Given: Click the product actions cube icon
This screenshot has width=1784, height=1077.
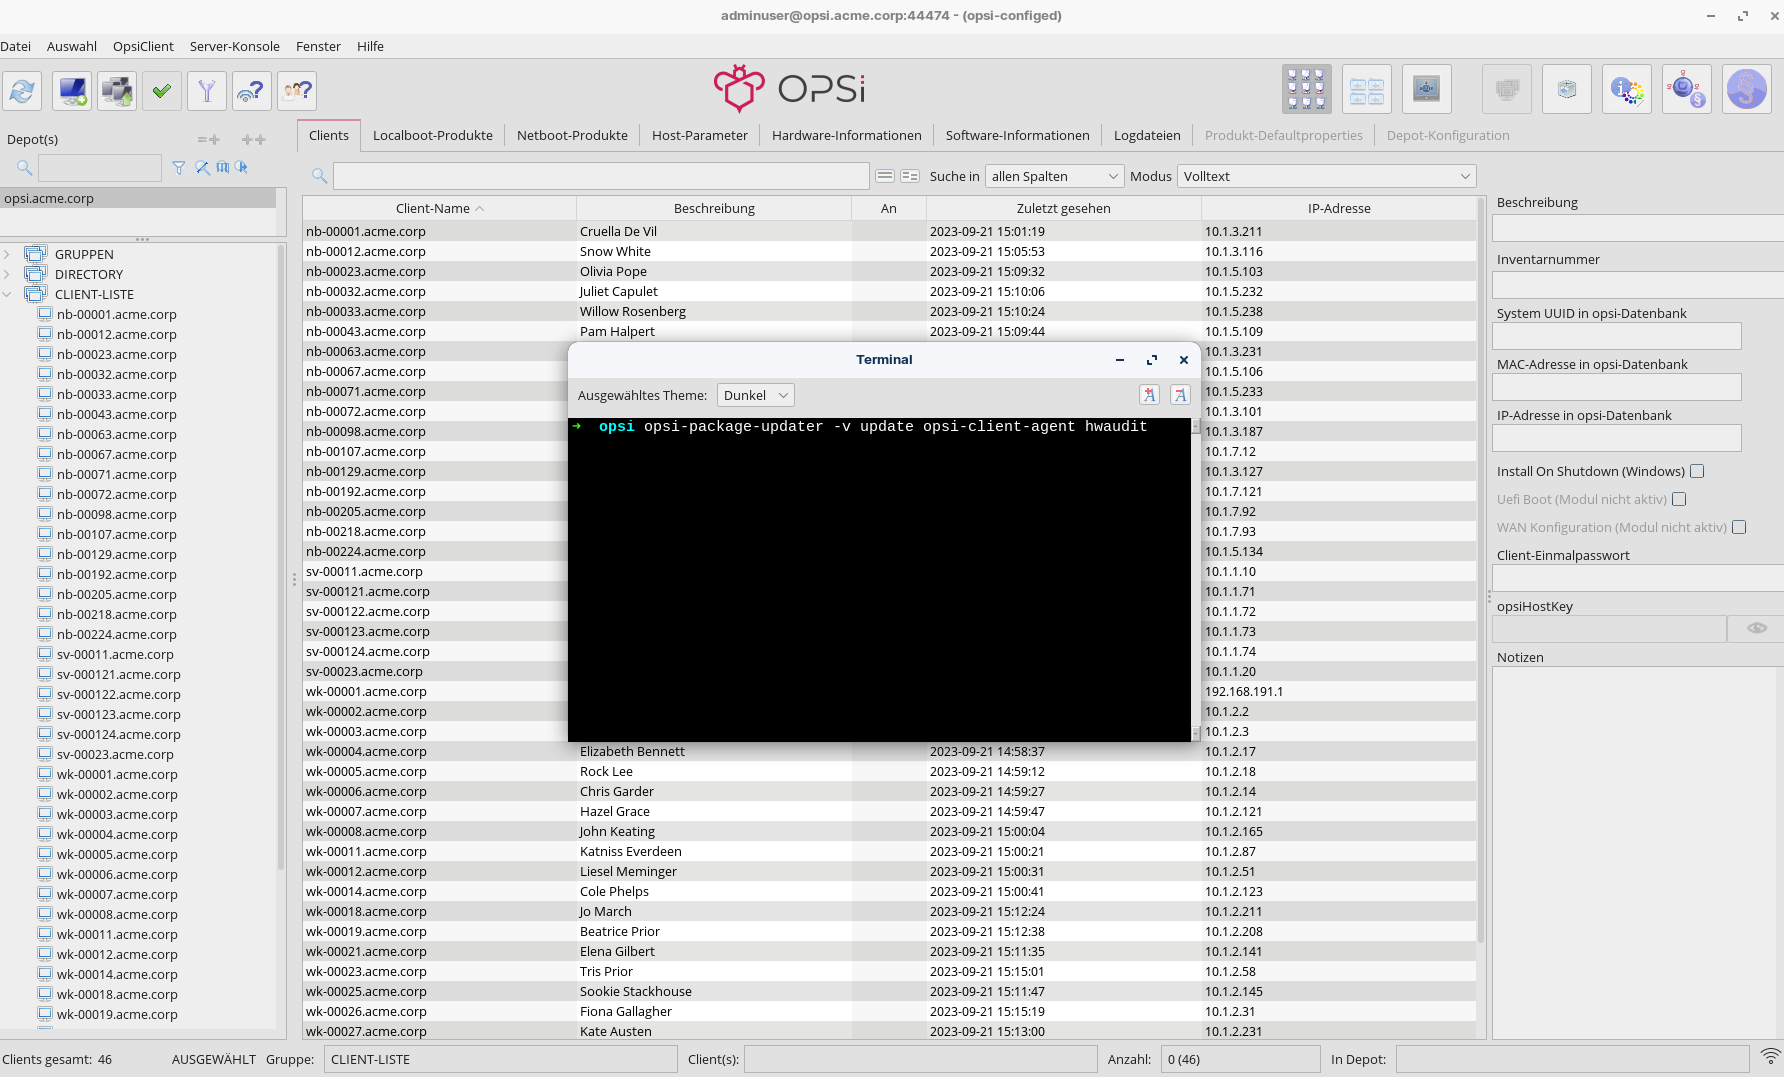Looking at the screenshot, I should 1567,90.
